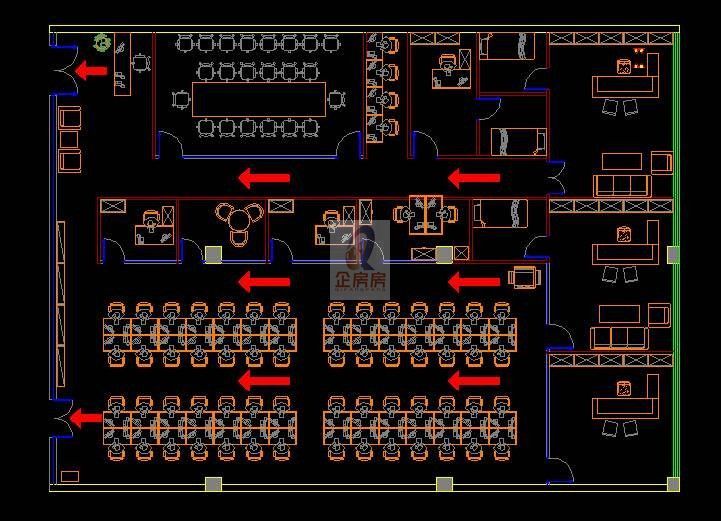Click the bottom-right office's L-shaped desk

click(x=630, y=398)
